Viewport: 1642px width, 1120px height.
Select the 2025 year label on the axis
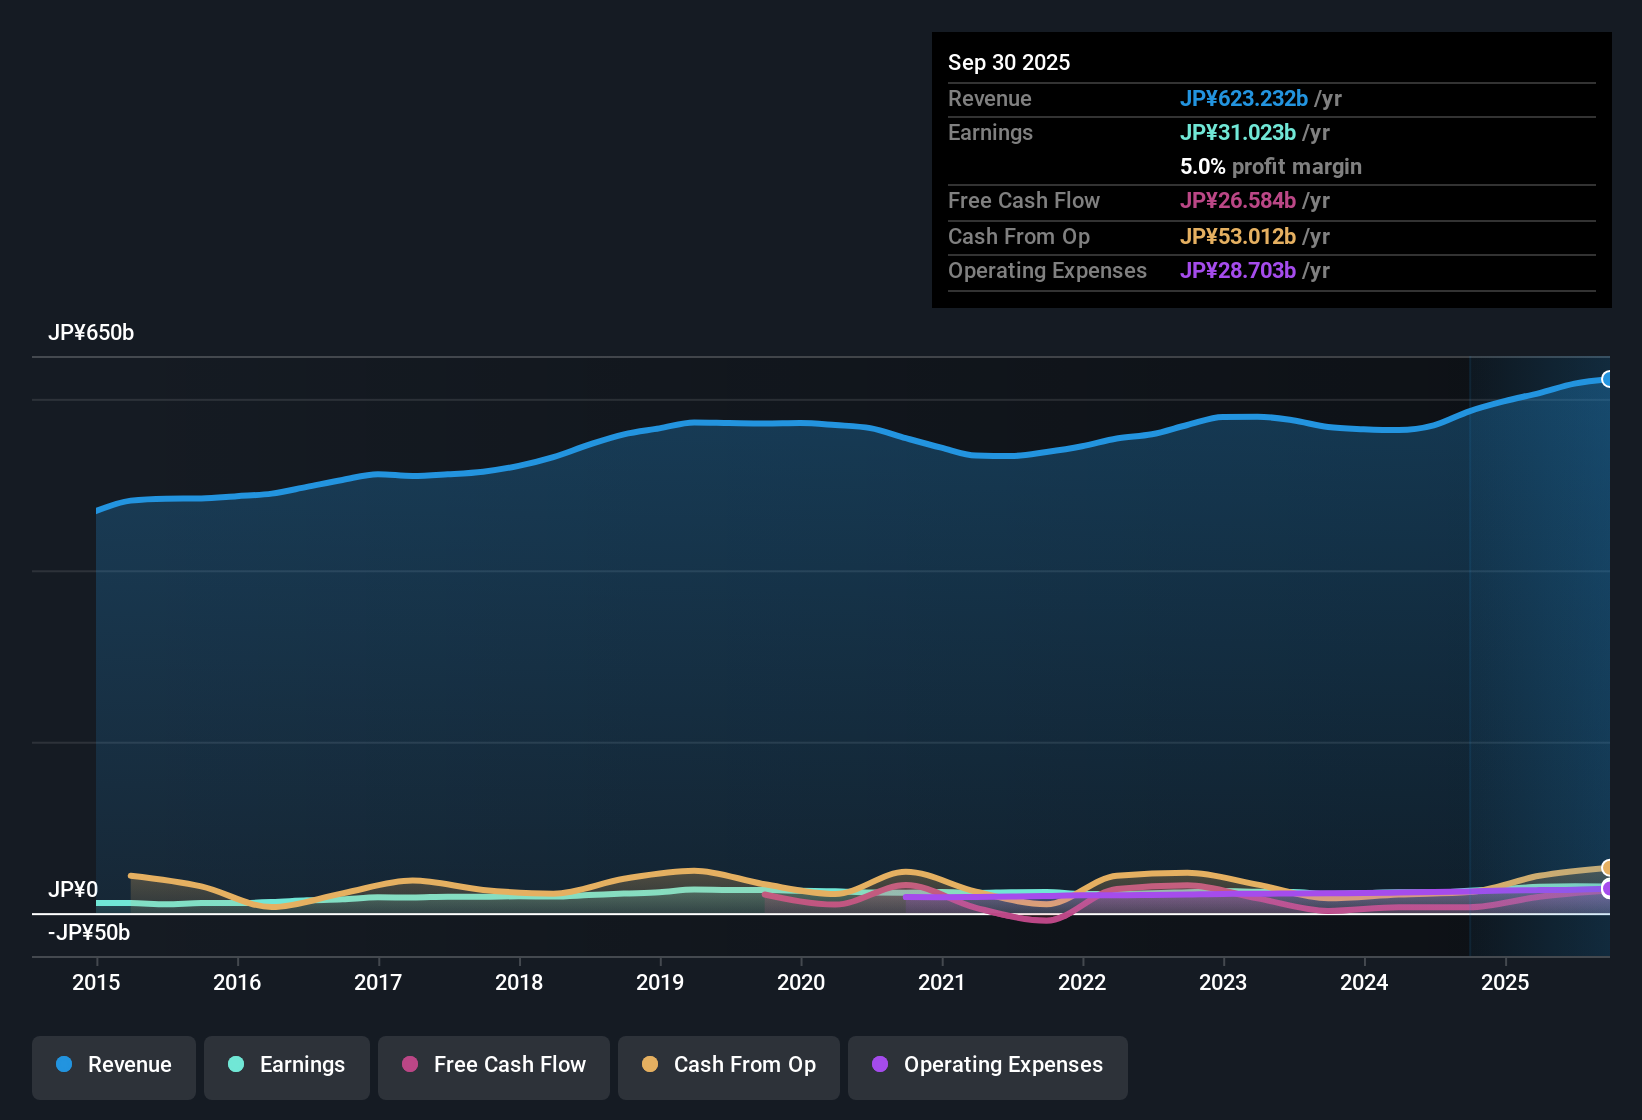[1506, 983]
